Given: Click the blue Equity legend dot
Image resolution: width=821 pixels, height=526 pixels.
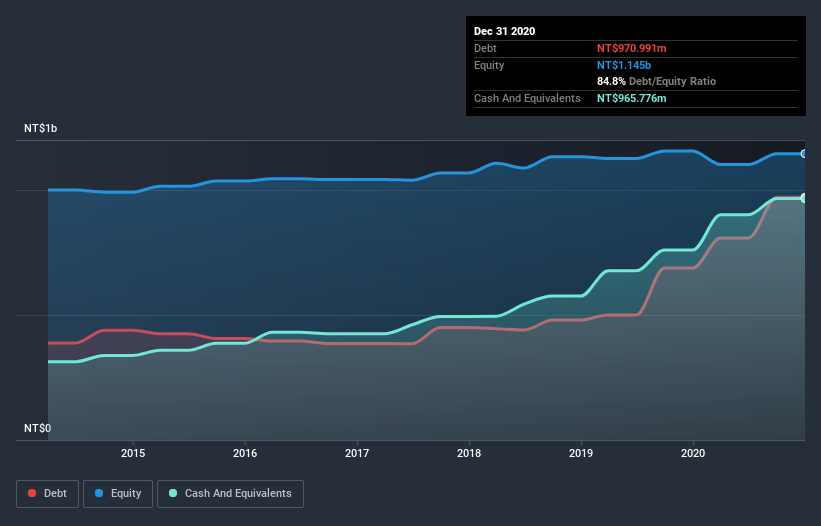Looking at the screenshot, I should click(99, 493).
